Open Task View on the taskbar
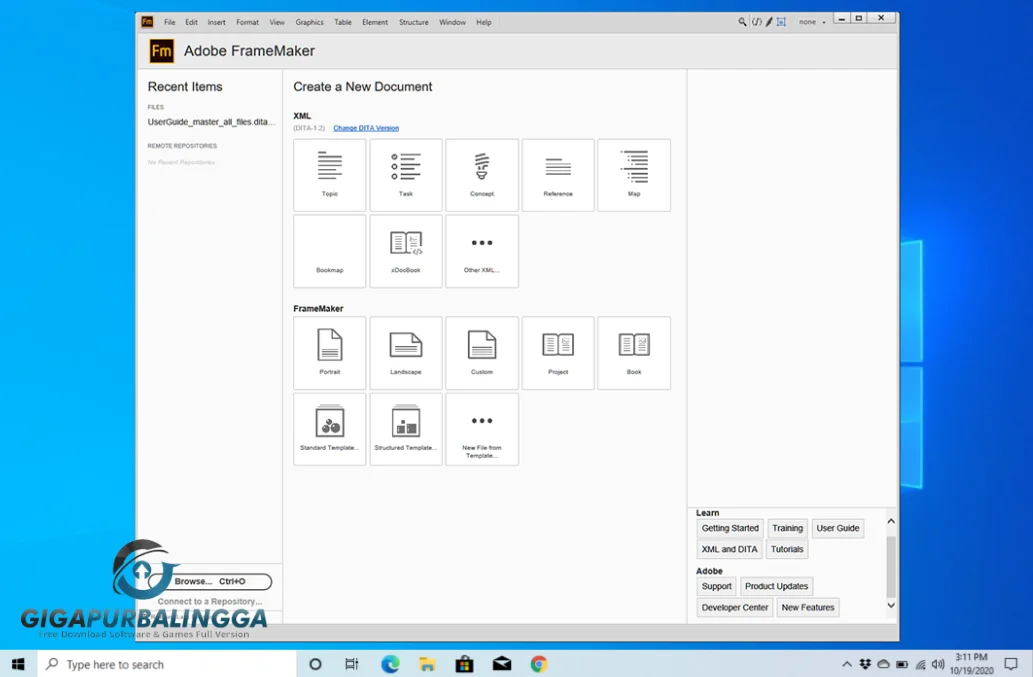This screenshot has width=1033, height=677. tap(352, 664)
